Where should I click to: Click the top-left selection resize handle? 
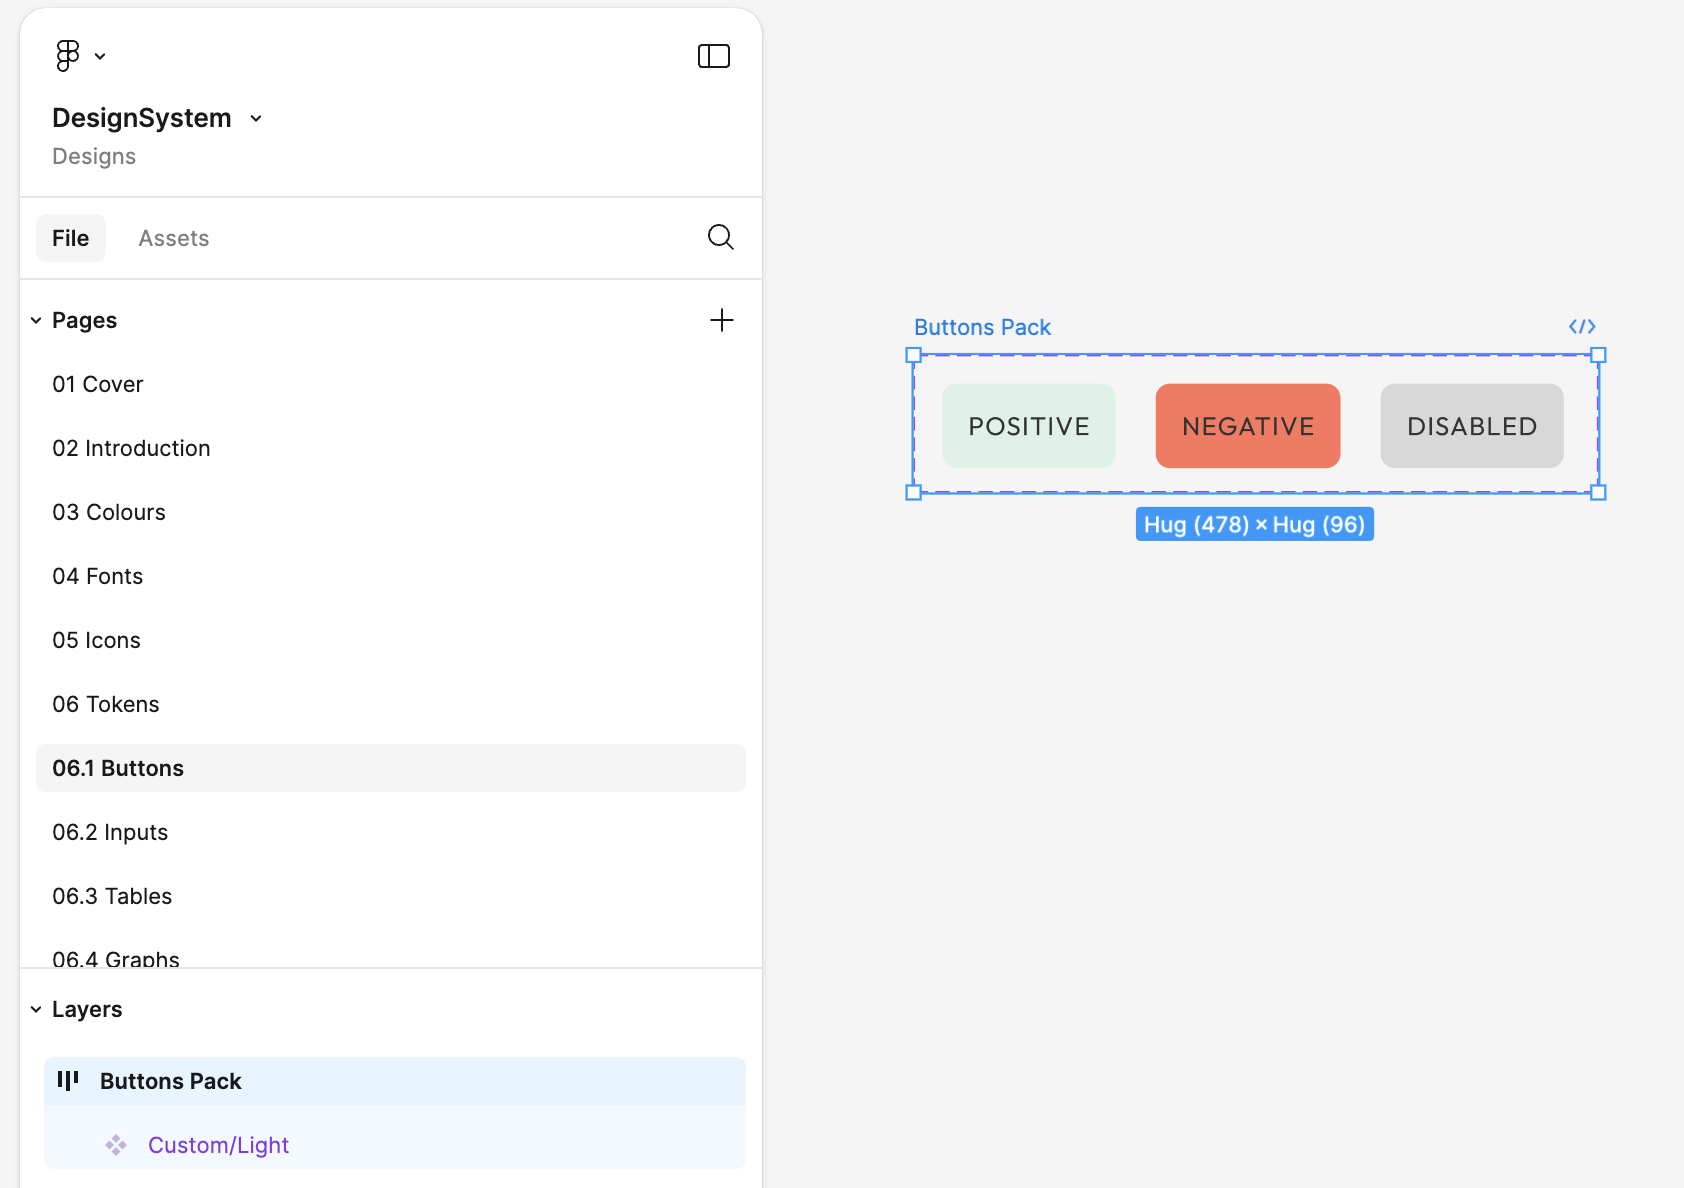point(913,355)
